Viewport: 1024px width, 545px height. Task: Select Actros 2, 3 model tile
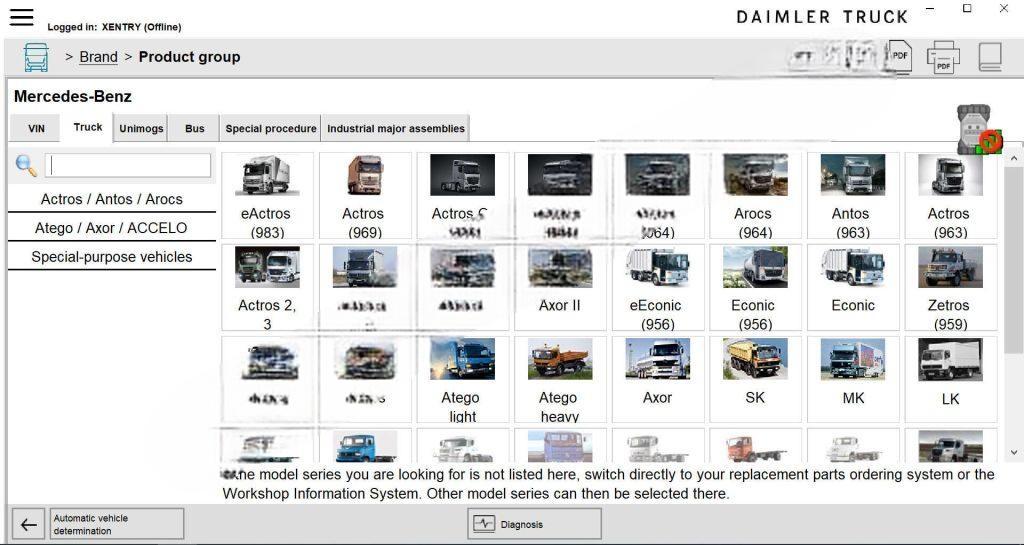click(267, 287)
